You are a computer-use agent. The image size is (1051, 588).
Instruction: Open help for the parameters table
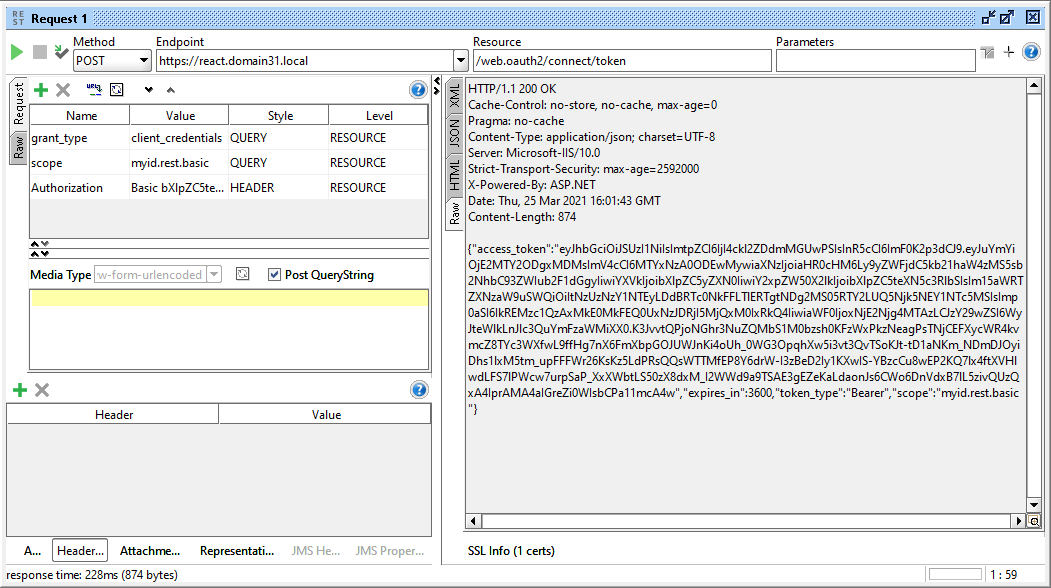tap(418, 90)
